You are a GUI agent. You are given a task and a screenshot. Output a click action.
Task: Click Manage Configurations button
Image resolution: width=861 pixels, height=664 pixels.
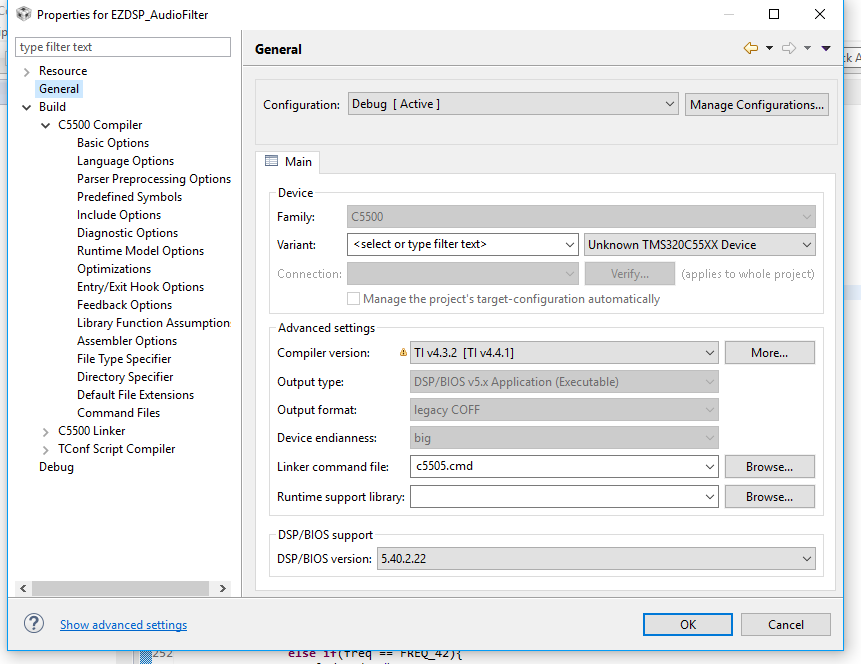(757, 104)
